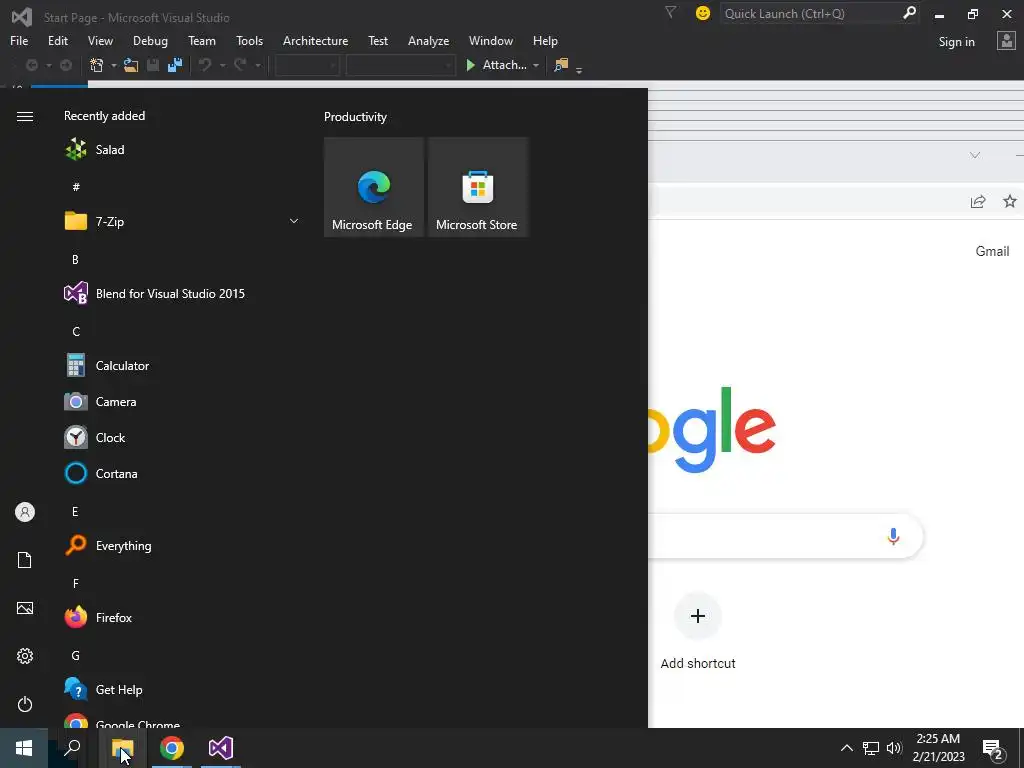Click the Windows Start button
Viewport: 1024px width, 768px height.
24,748
